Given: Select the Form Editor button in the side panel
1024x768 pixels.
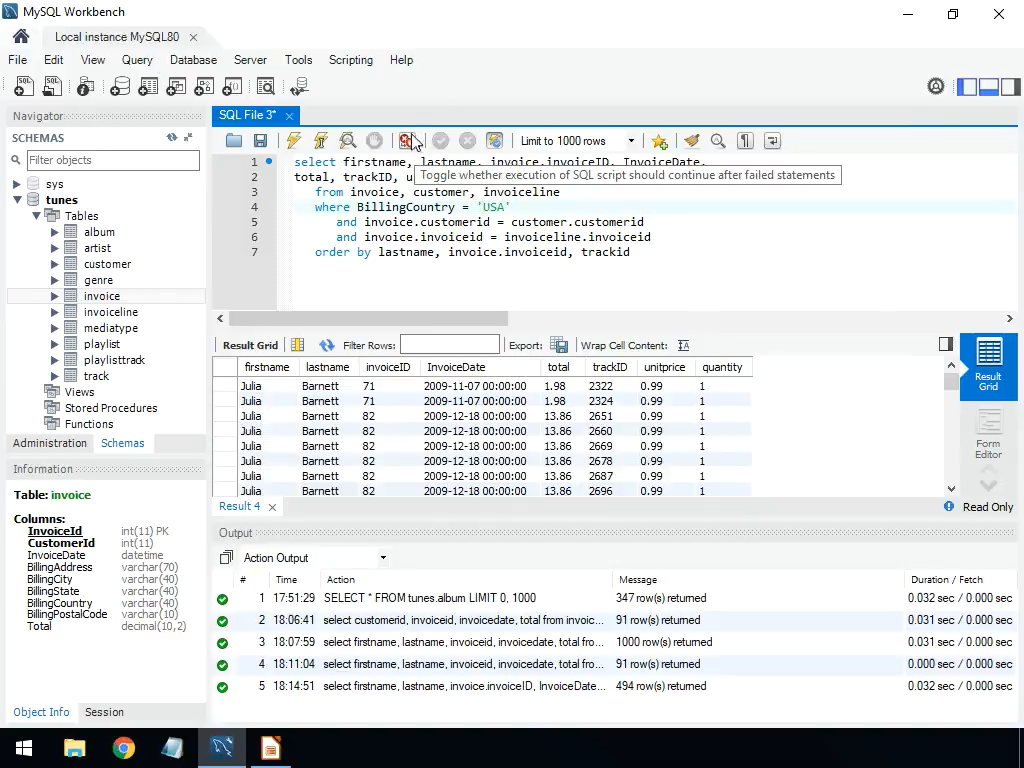Looking at the screenshot, I should (988, 435).
